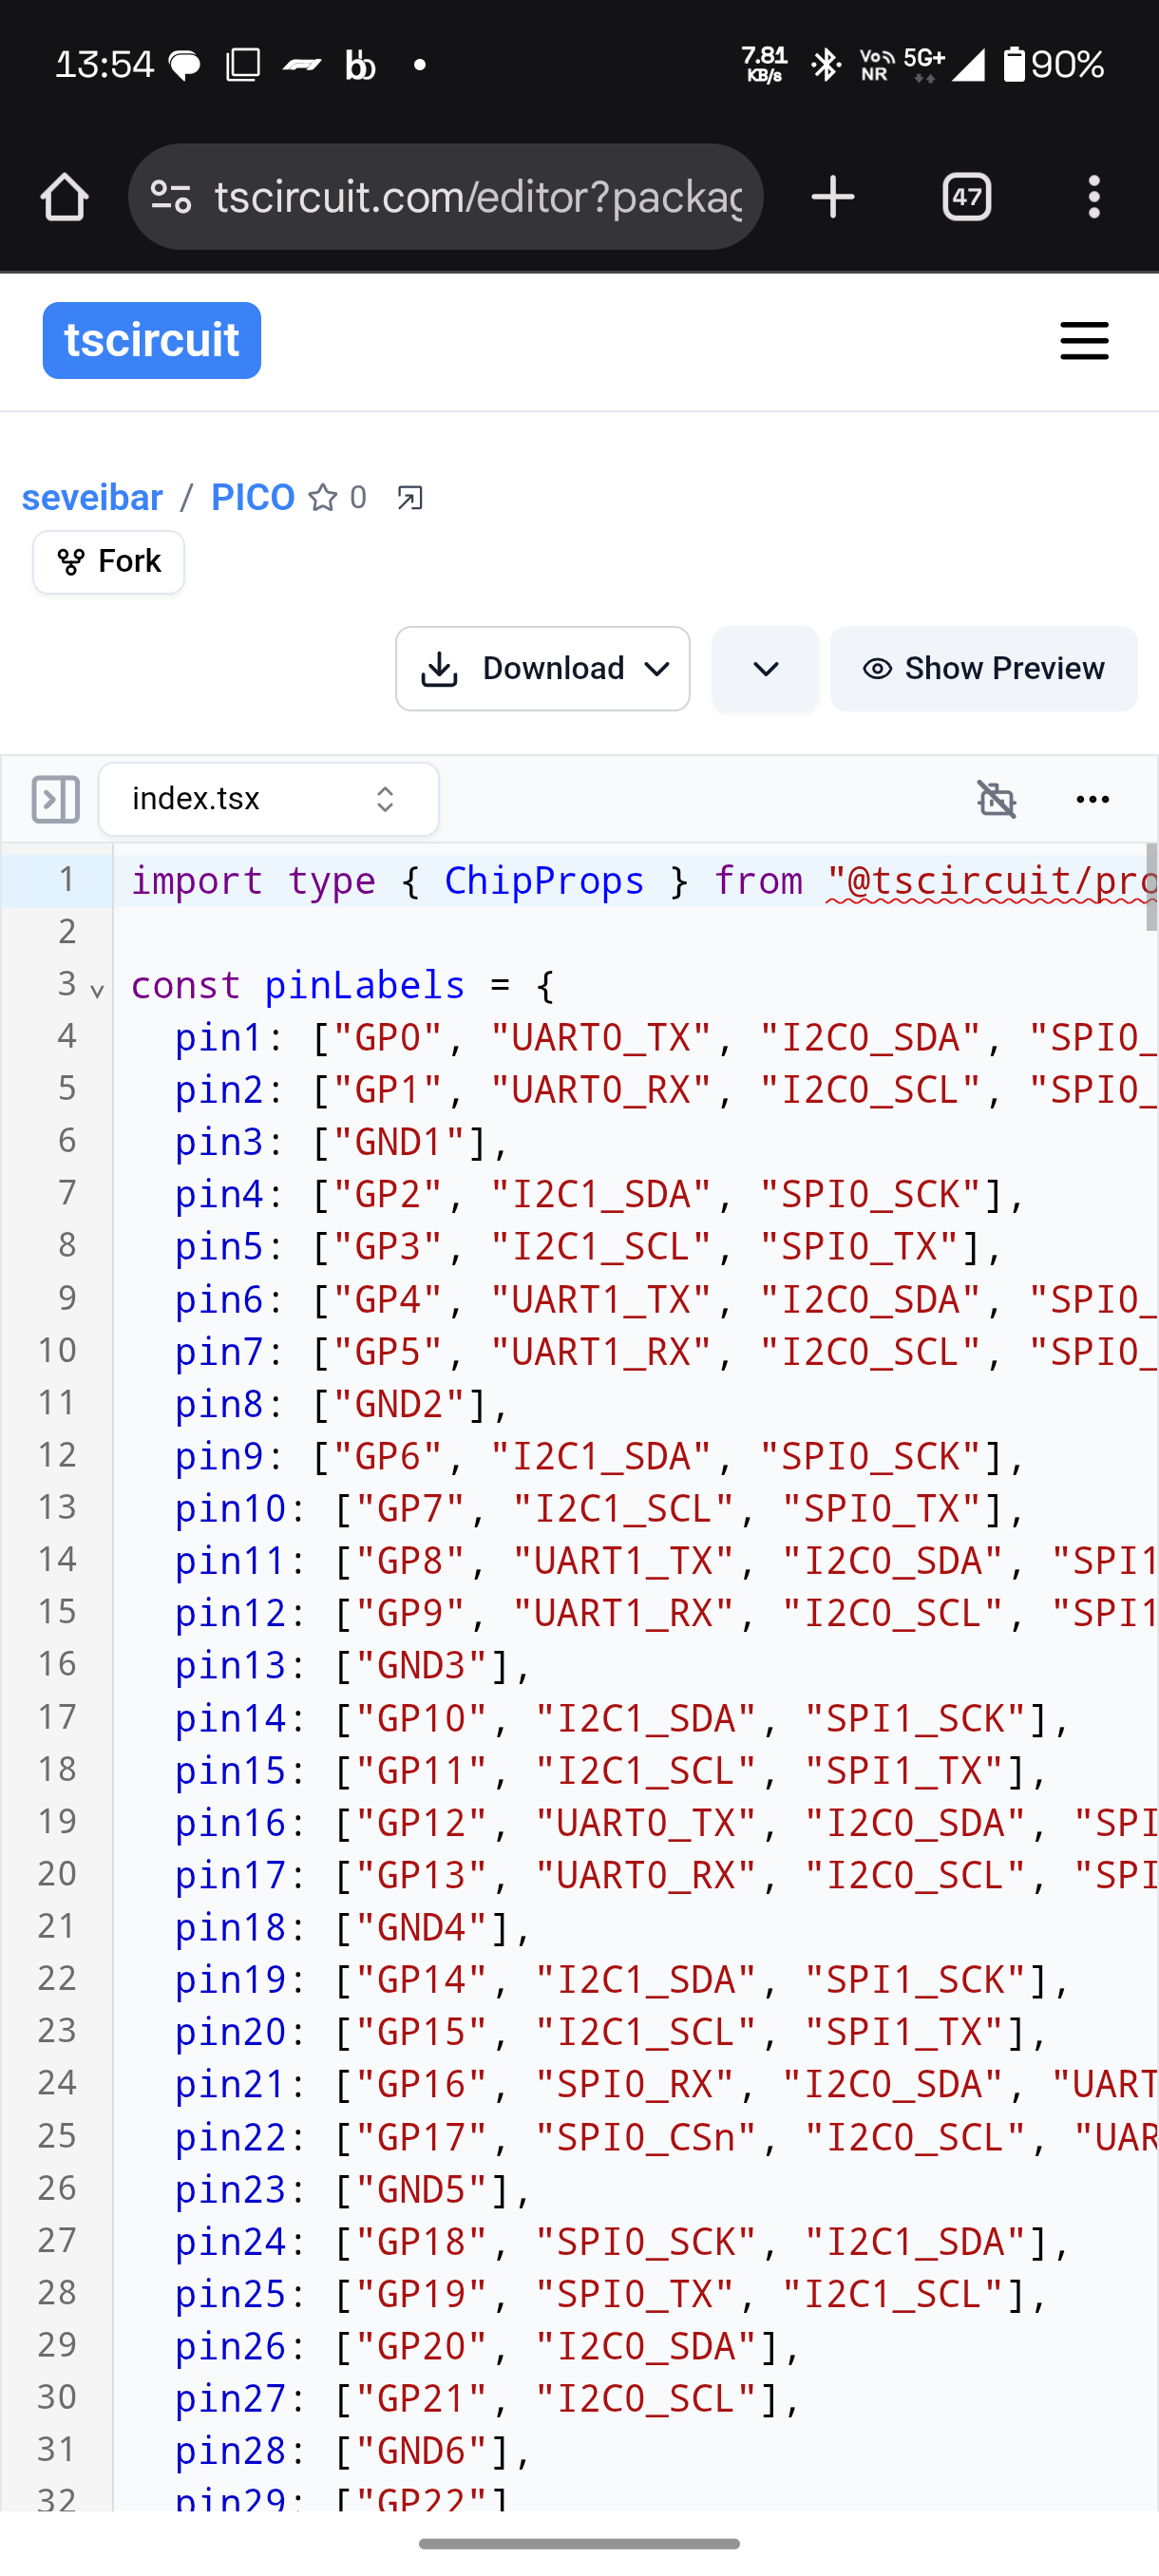The height and width of the screenshot is (2576, 1159).
Task: Collapse the pinLabels block fold arrow
Action: (97, 990)
